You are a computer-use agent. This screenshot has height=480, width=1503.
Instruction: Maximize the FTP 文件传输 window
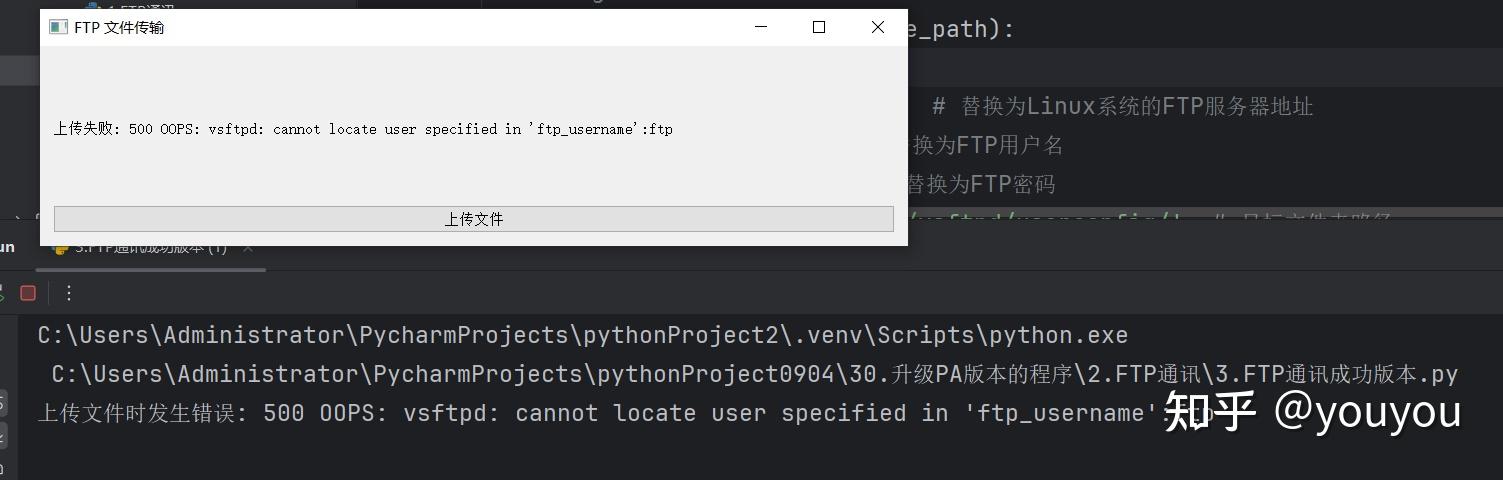819,27
